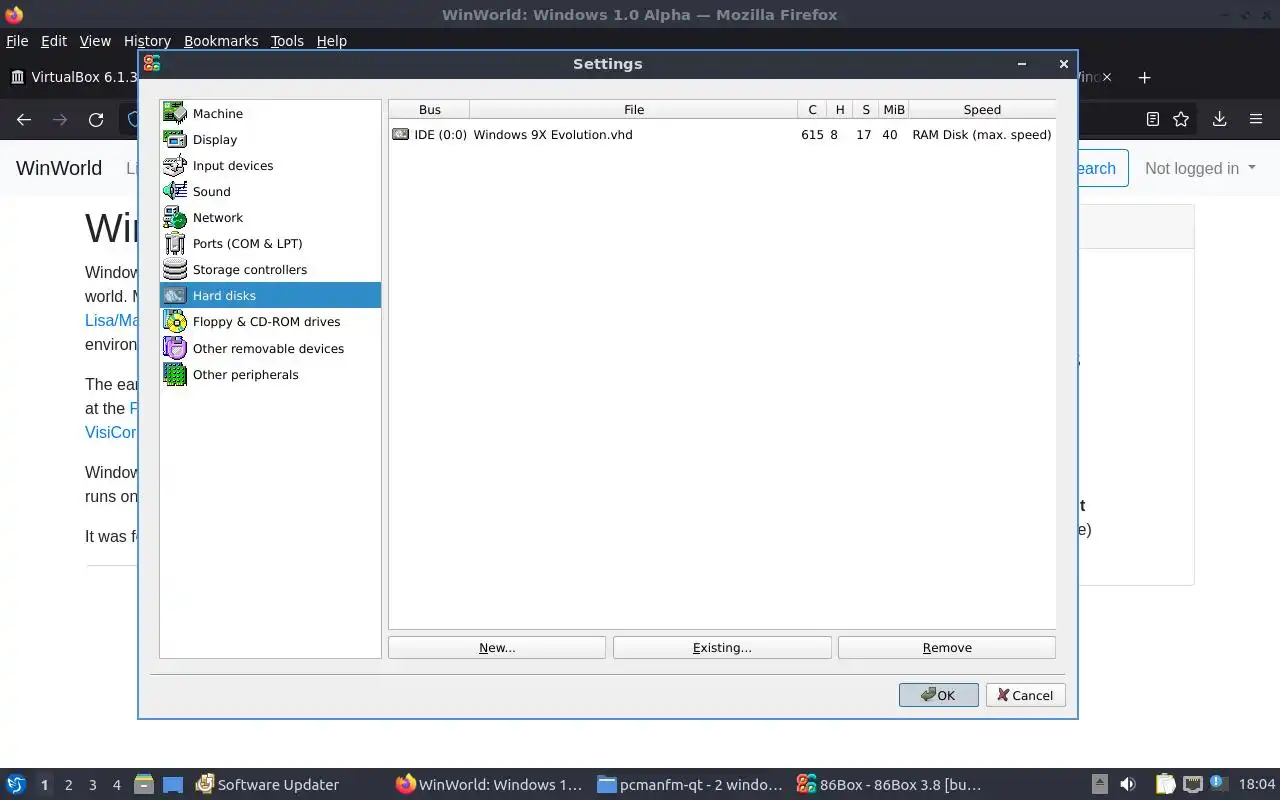Switch to virtual desktop 2
The height and width of the screenshot is (800, 1280).
pyautogui.click(x=68, y=785)
